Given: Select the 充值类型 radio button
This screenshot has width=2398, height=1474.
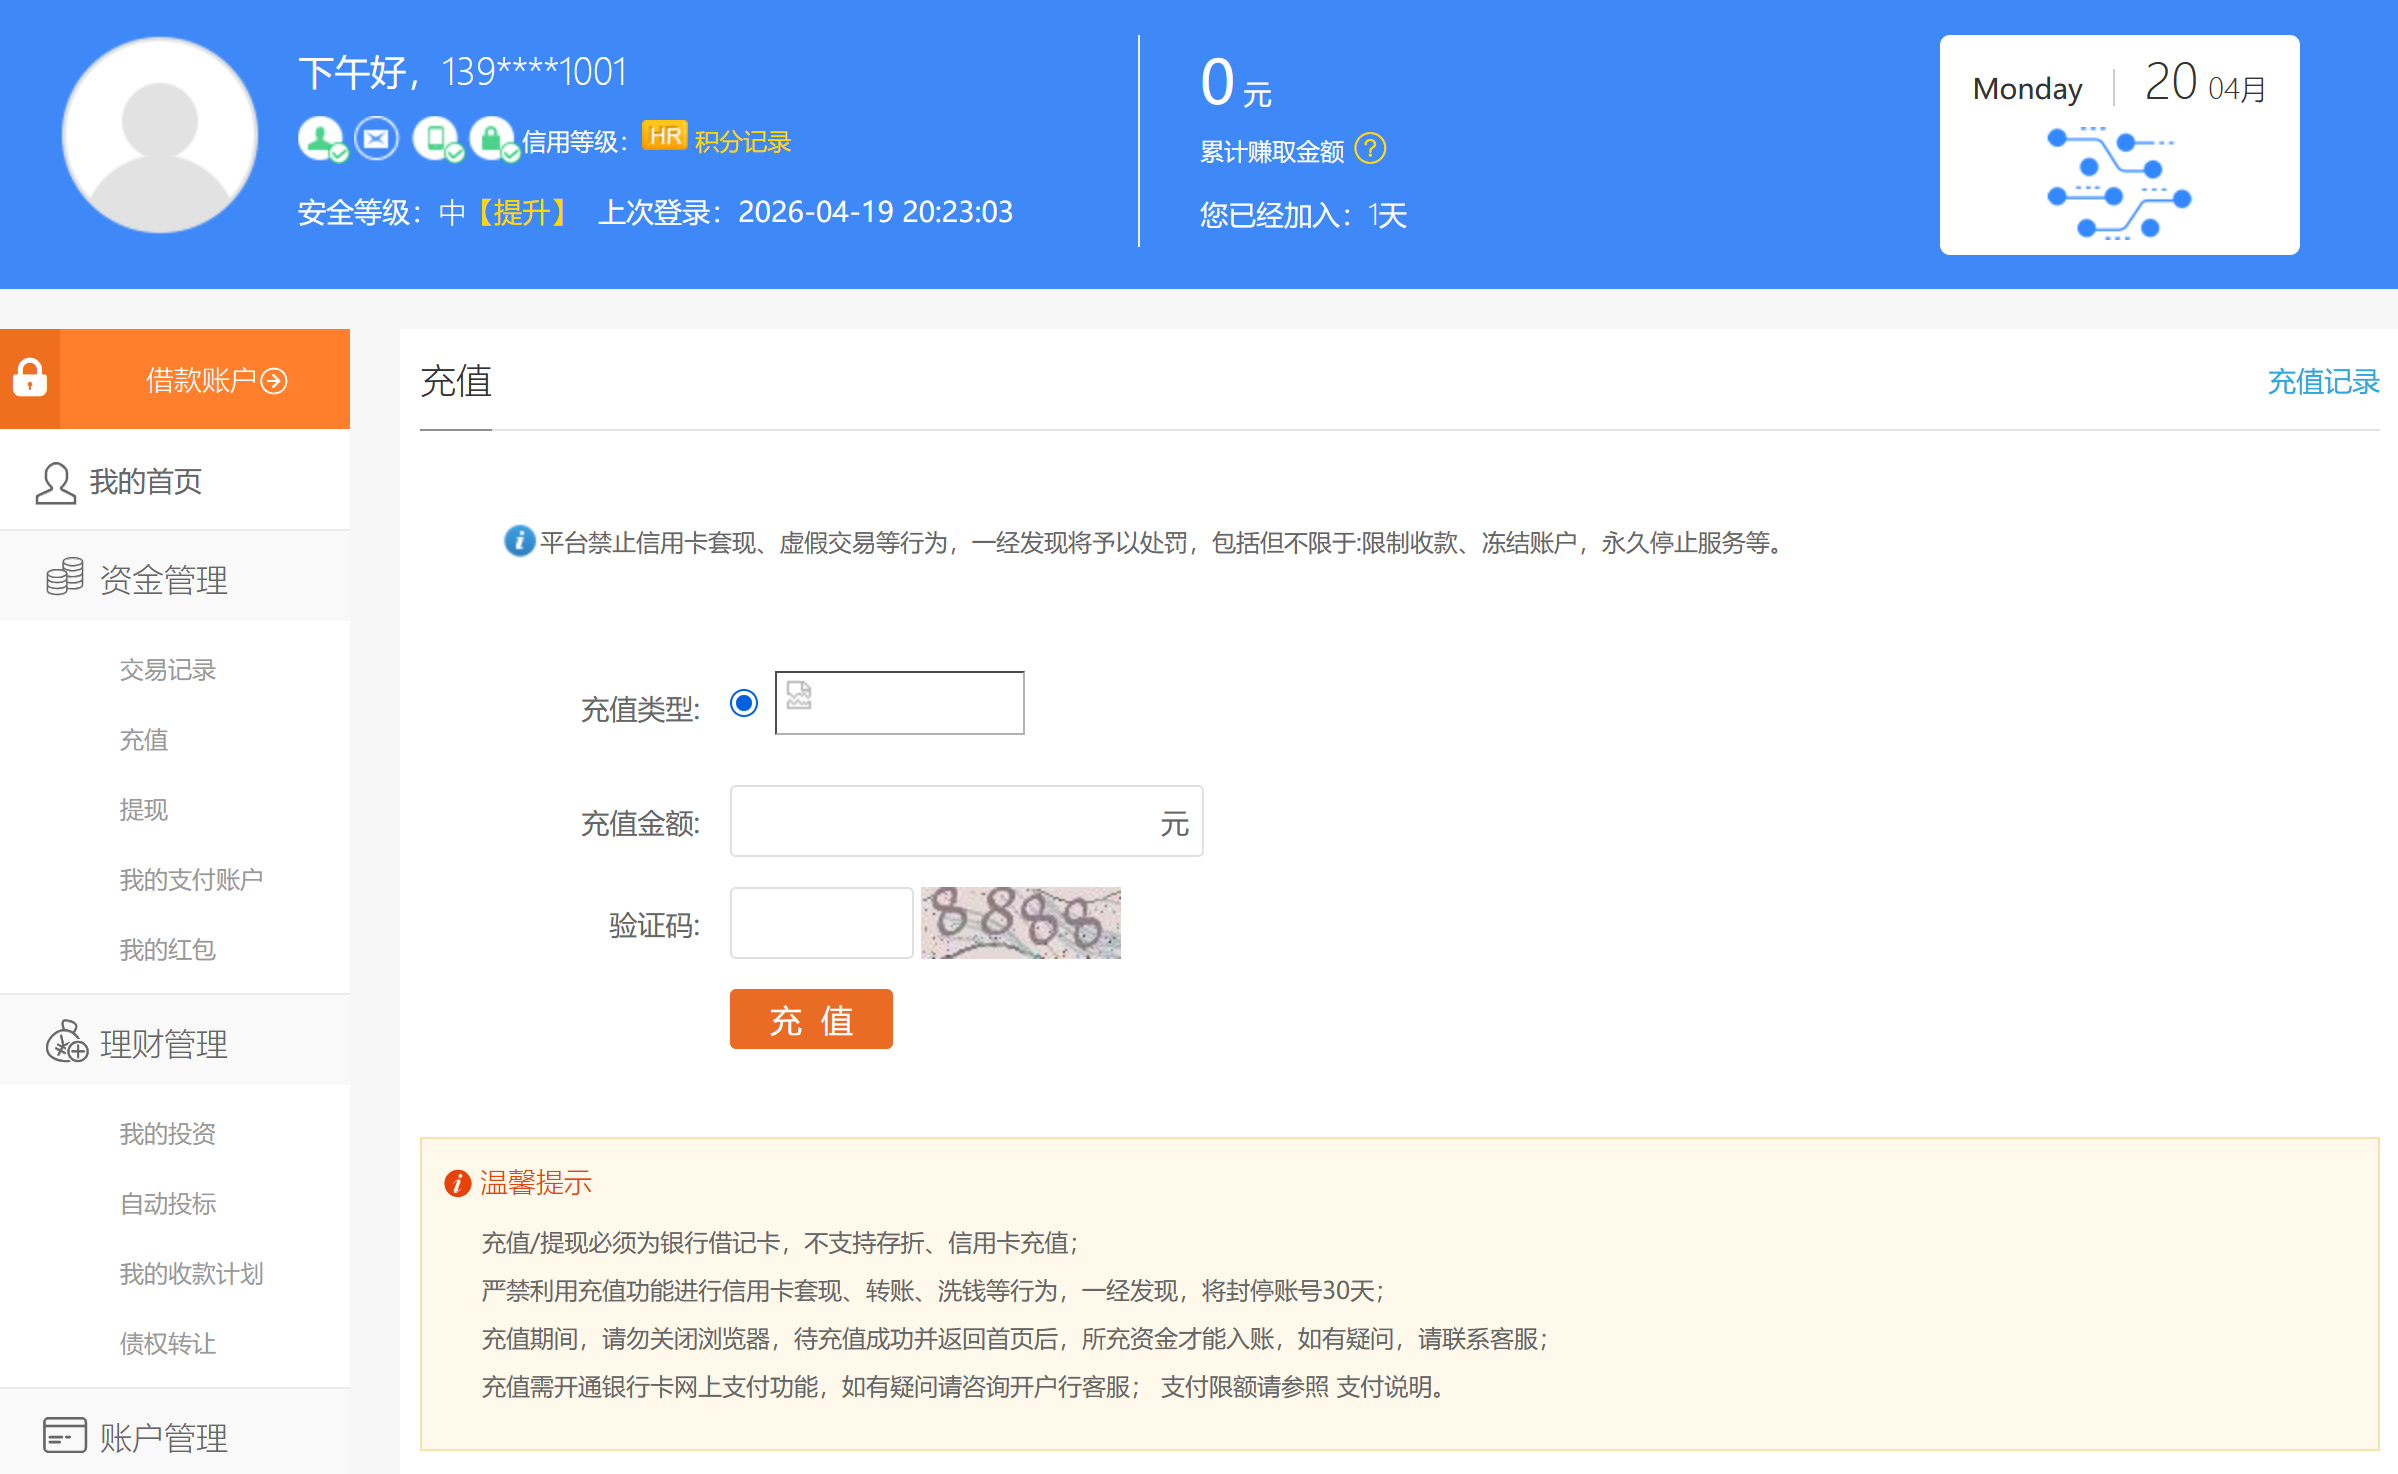Looking at the screenshot, I should (744, 703).
